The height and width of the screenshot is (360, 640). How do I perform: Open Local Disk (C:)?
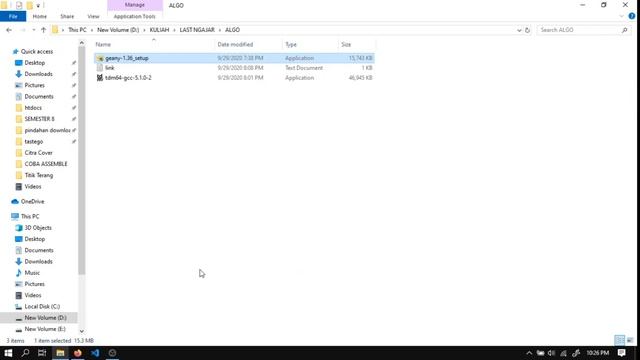coord(42,307)
